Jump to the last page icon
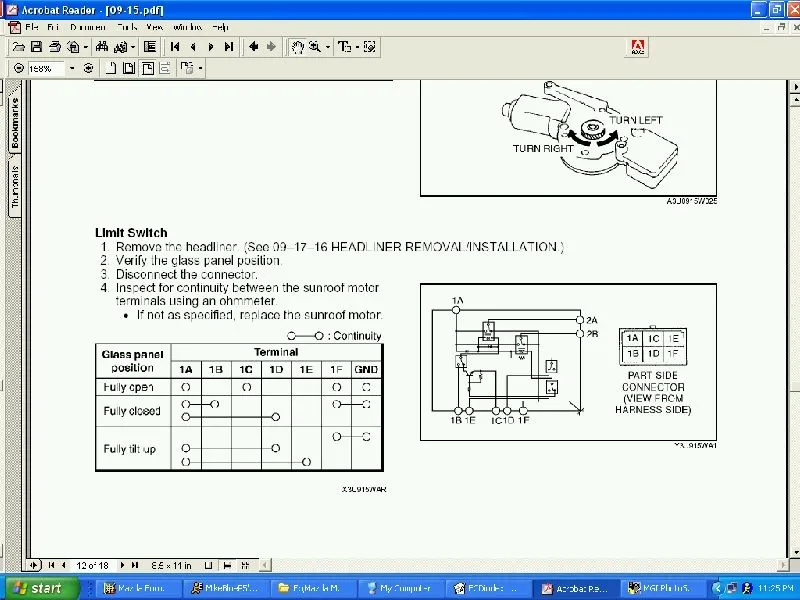Screen dimensions: 800x600 coord(229,46)
